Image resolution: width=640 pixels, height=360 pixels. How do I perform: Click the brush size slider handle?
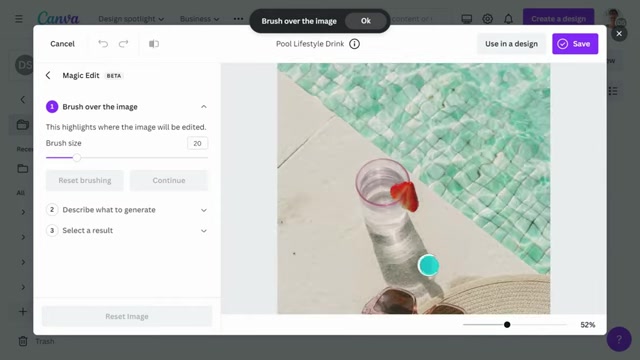(77, 158)
